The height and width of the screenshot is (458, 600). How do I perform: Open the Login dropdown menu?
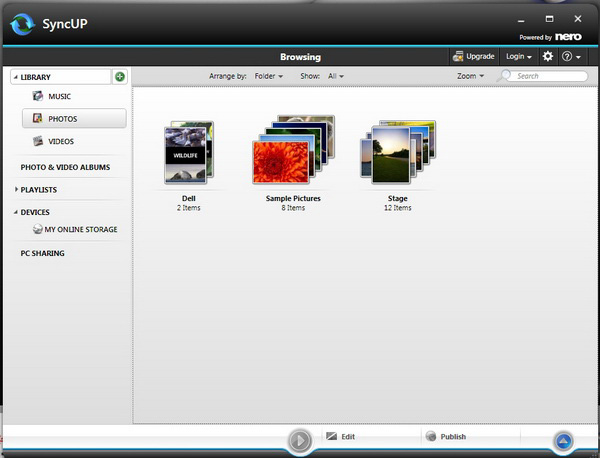518,57
